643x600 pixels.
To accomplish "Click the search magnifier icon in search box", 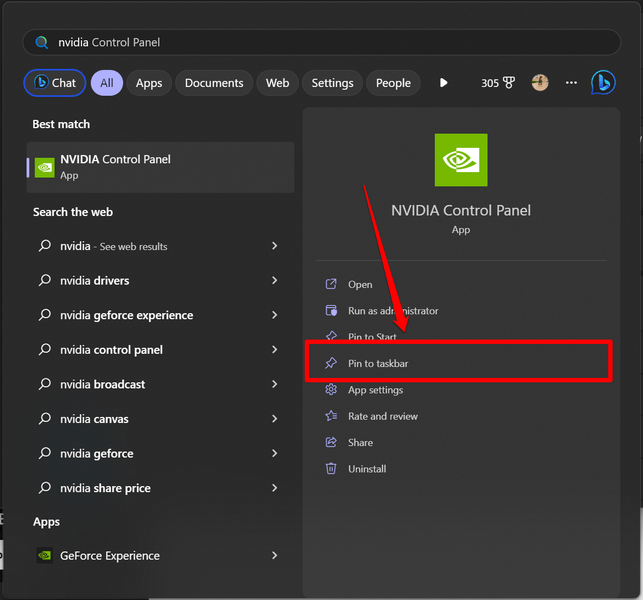I will pyautogui.click(x=41, y=42).
